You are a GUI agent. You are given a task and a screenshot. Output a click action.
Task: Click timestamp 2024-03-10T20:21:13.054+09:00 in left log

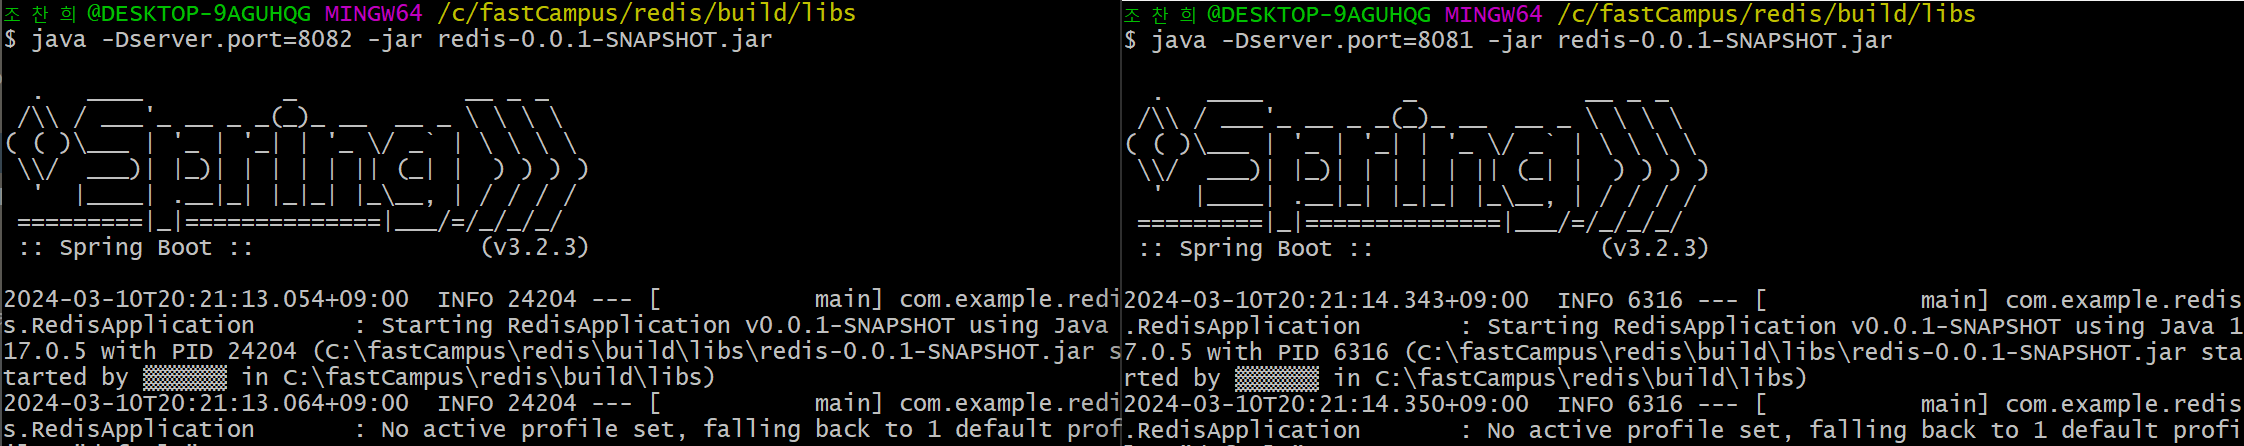pyautogui.click(x=206, y=299)
